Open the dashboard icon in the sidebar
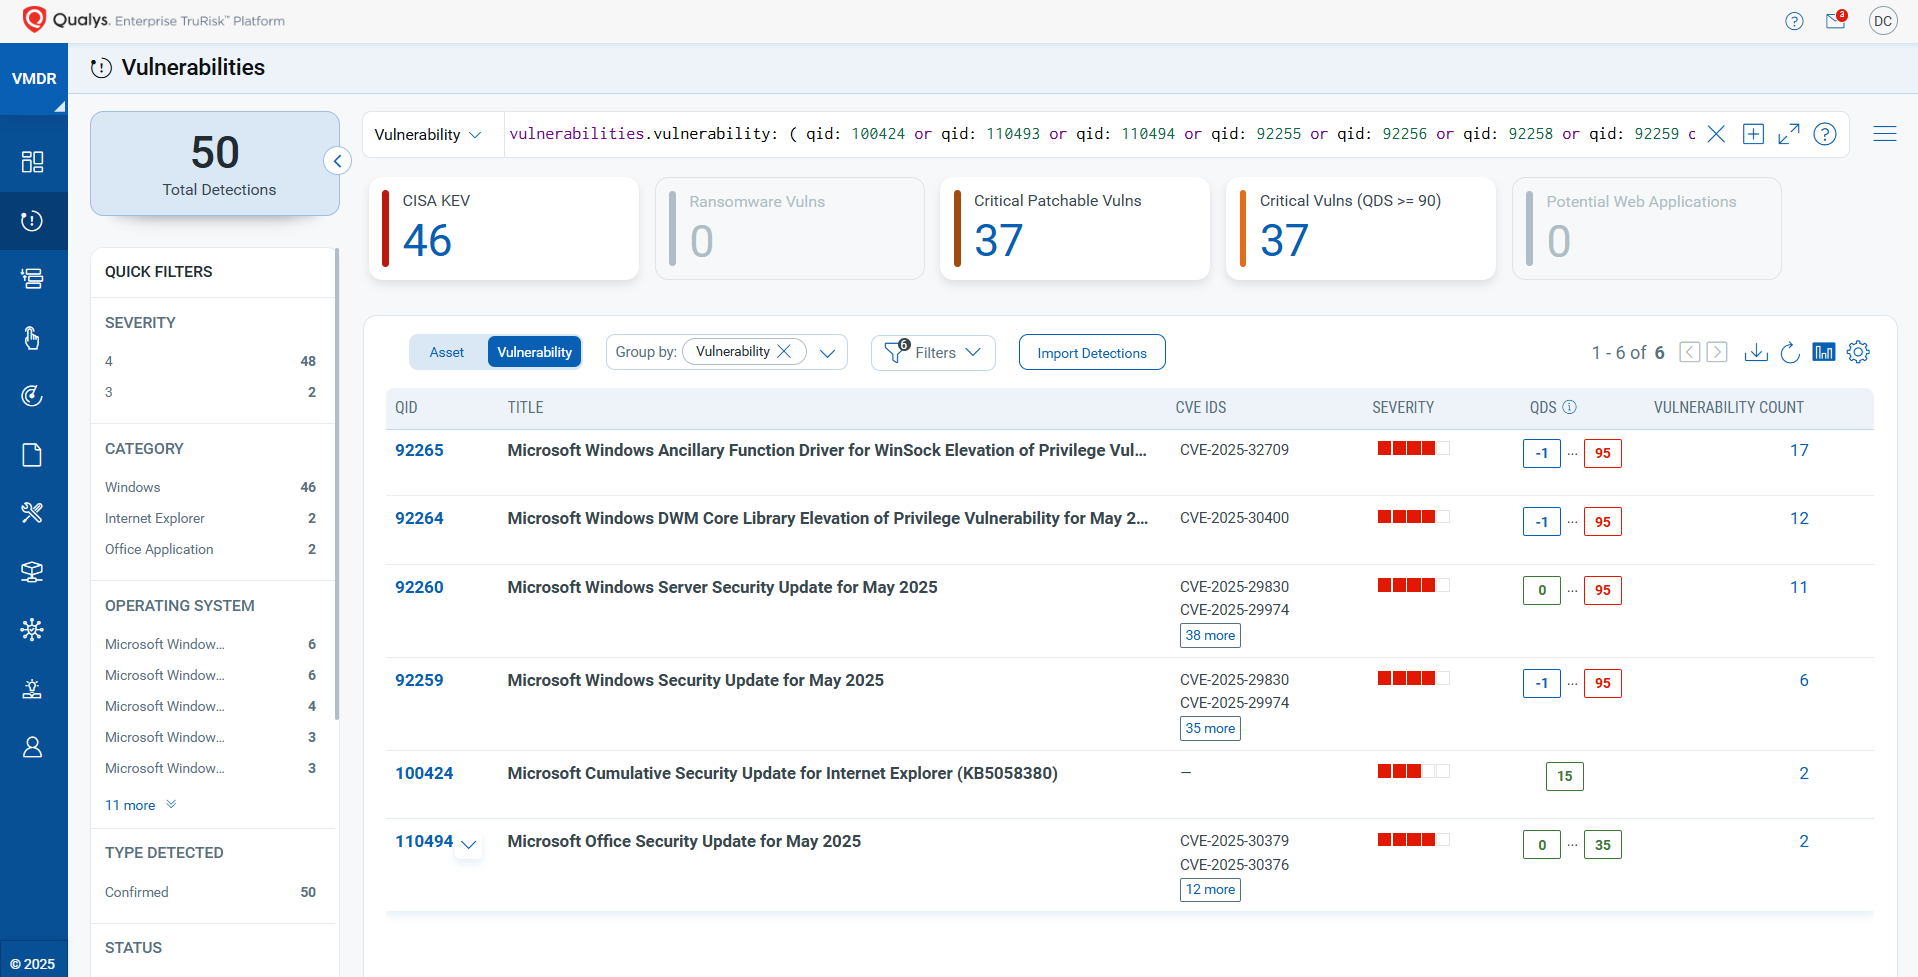This screenshot has height=977, width=1918. 32,162
